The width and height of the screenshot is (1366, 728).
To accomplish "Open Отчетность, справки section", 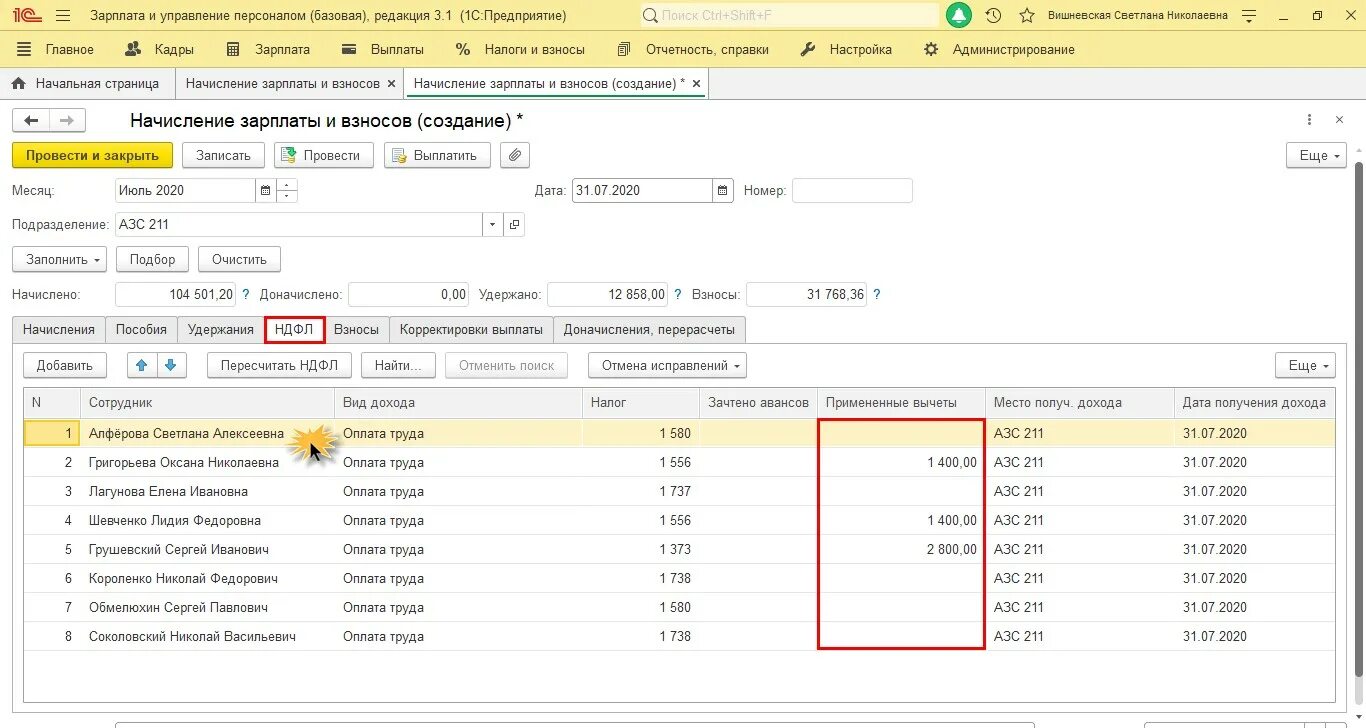I will point(693,49).
